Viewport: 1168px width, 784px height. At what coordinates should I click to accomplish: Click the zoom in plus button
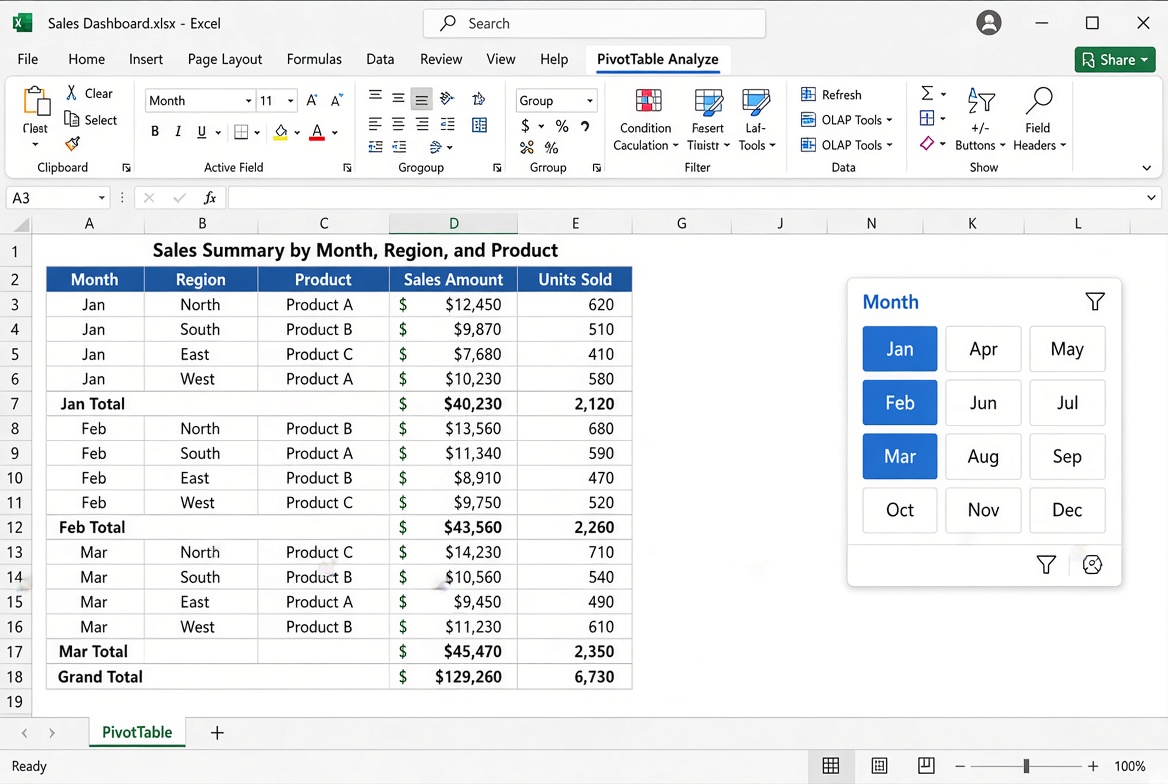pyautogui.click(x=1093, y=766)
